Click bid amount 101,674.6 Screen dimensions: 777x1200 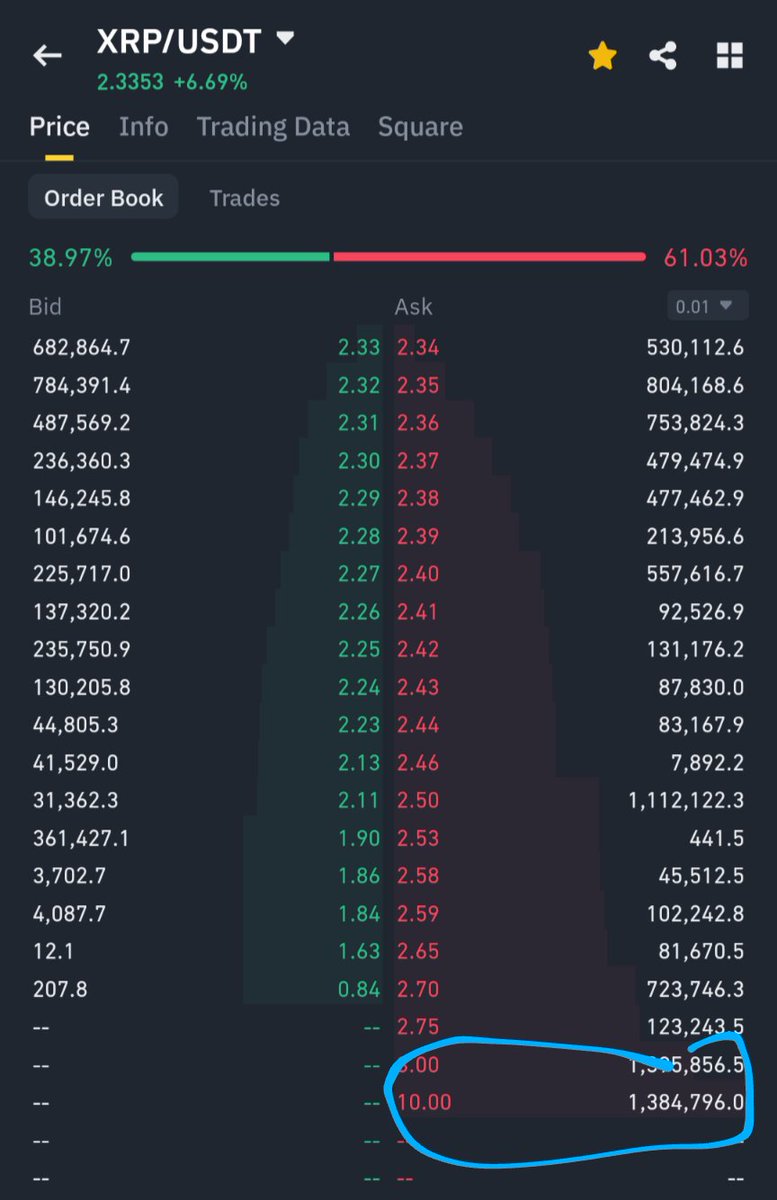pyautogui.click(x=81, y=536)
